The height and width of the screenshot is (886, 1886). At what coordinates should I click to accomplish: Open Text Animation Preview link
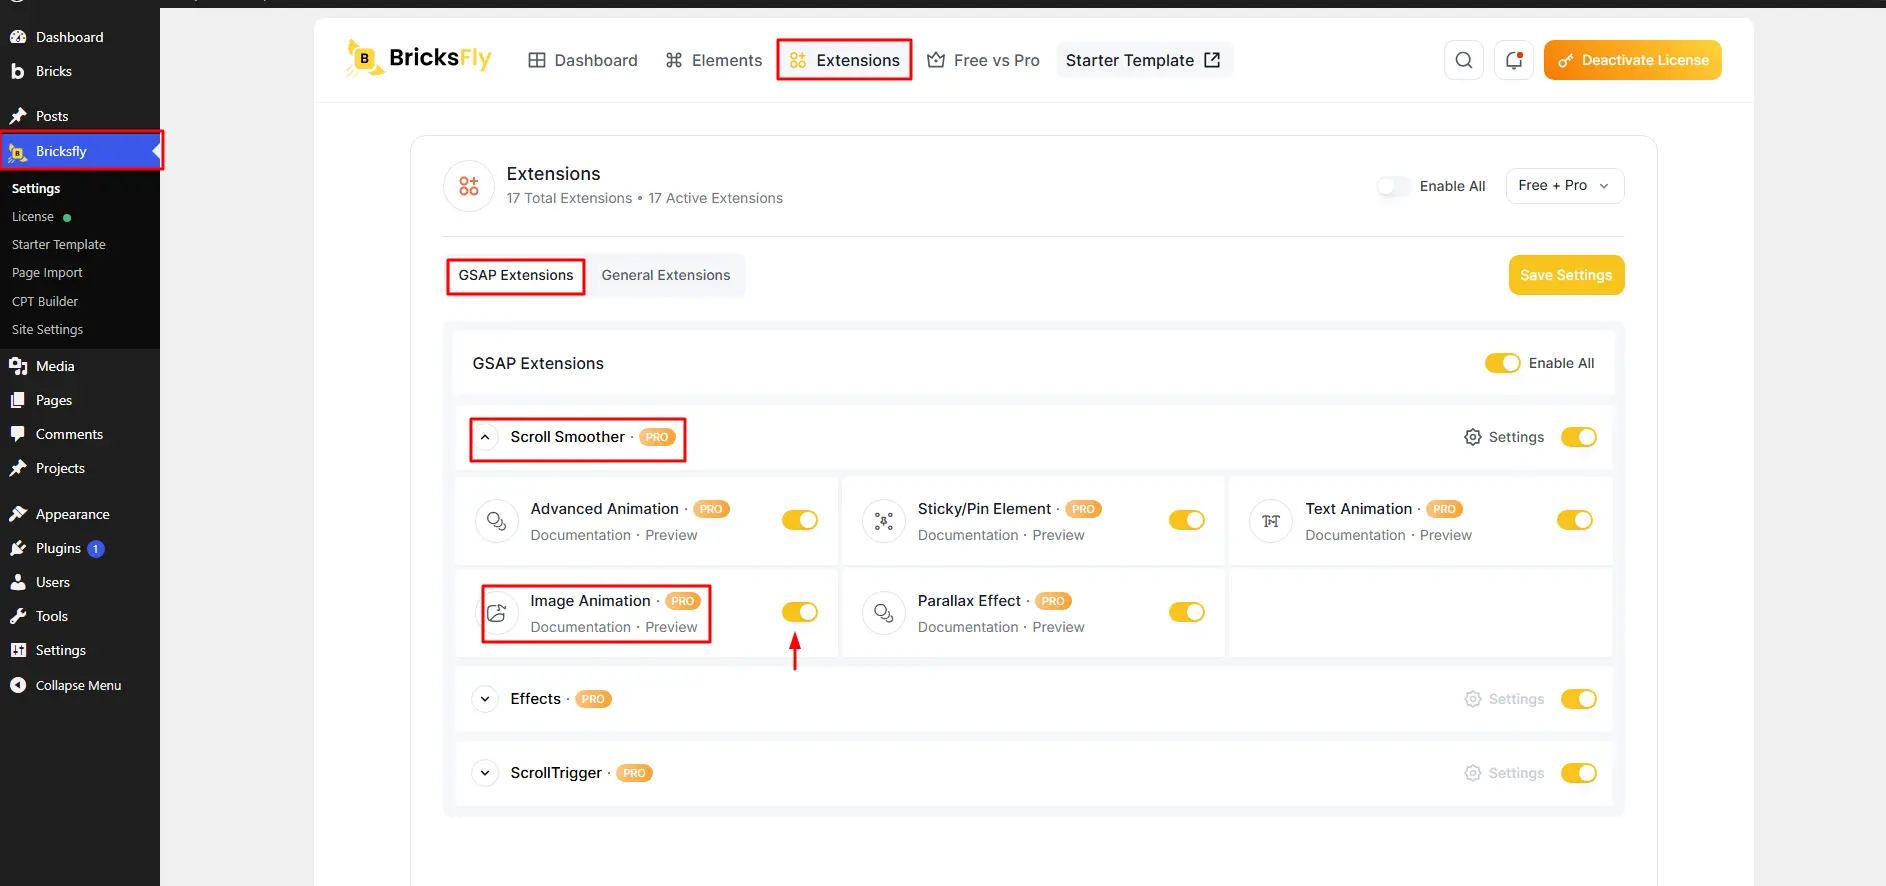1446,535
